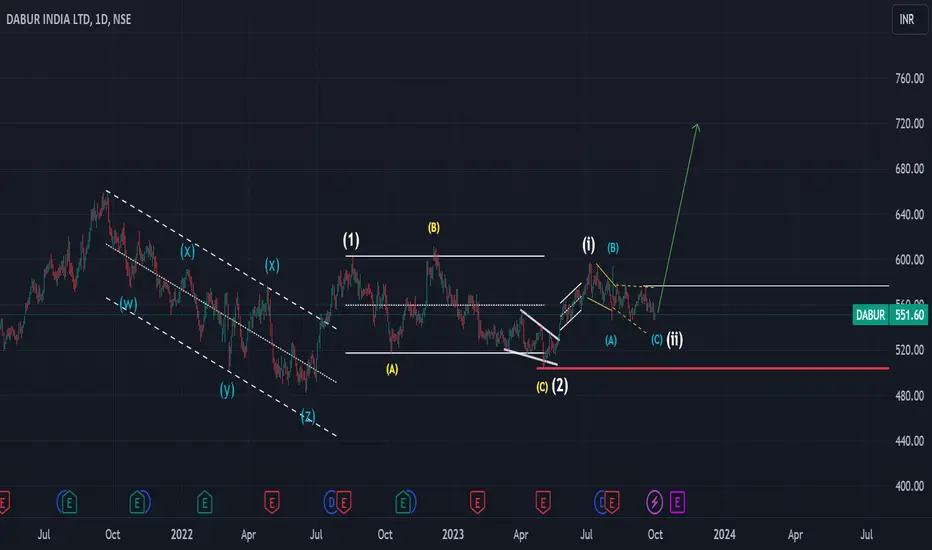
Task: Select the red horizontal support line
Action: (713, 369)
